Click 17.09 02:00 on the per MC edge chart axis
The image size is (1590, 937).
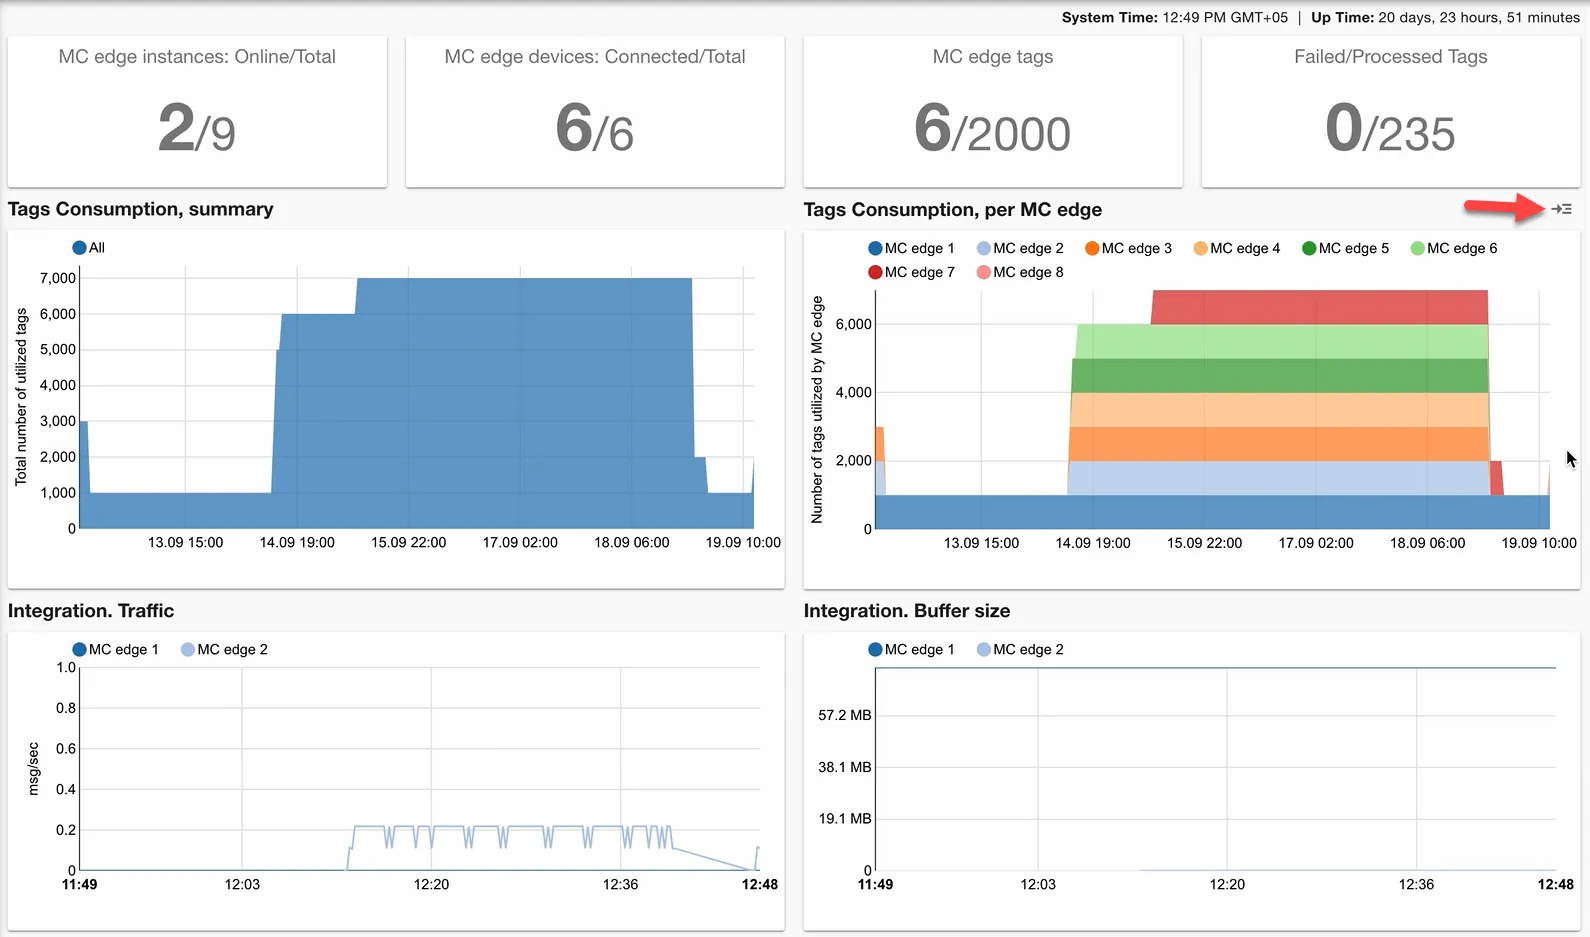[x=1316, y=543]
